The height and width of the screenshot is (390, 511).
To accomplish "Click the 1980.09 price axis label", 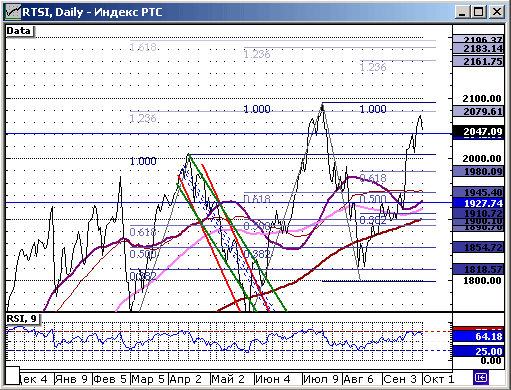I will [478, 172].
